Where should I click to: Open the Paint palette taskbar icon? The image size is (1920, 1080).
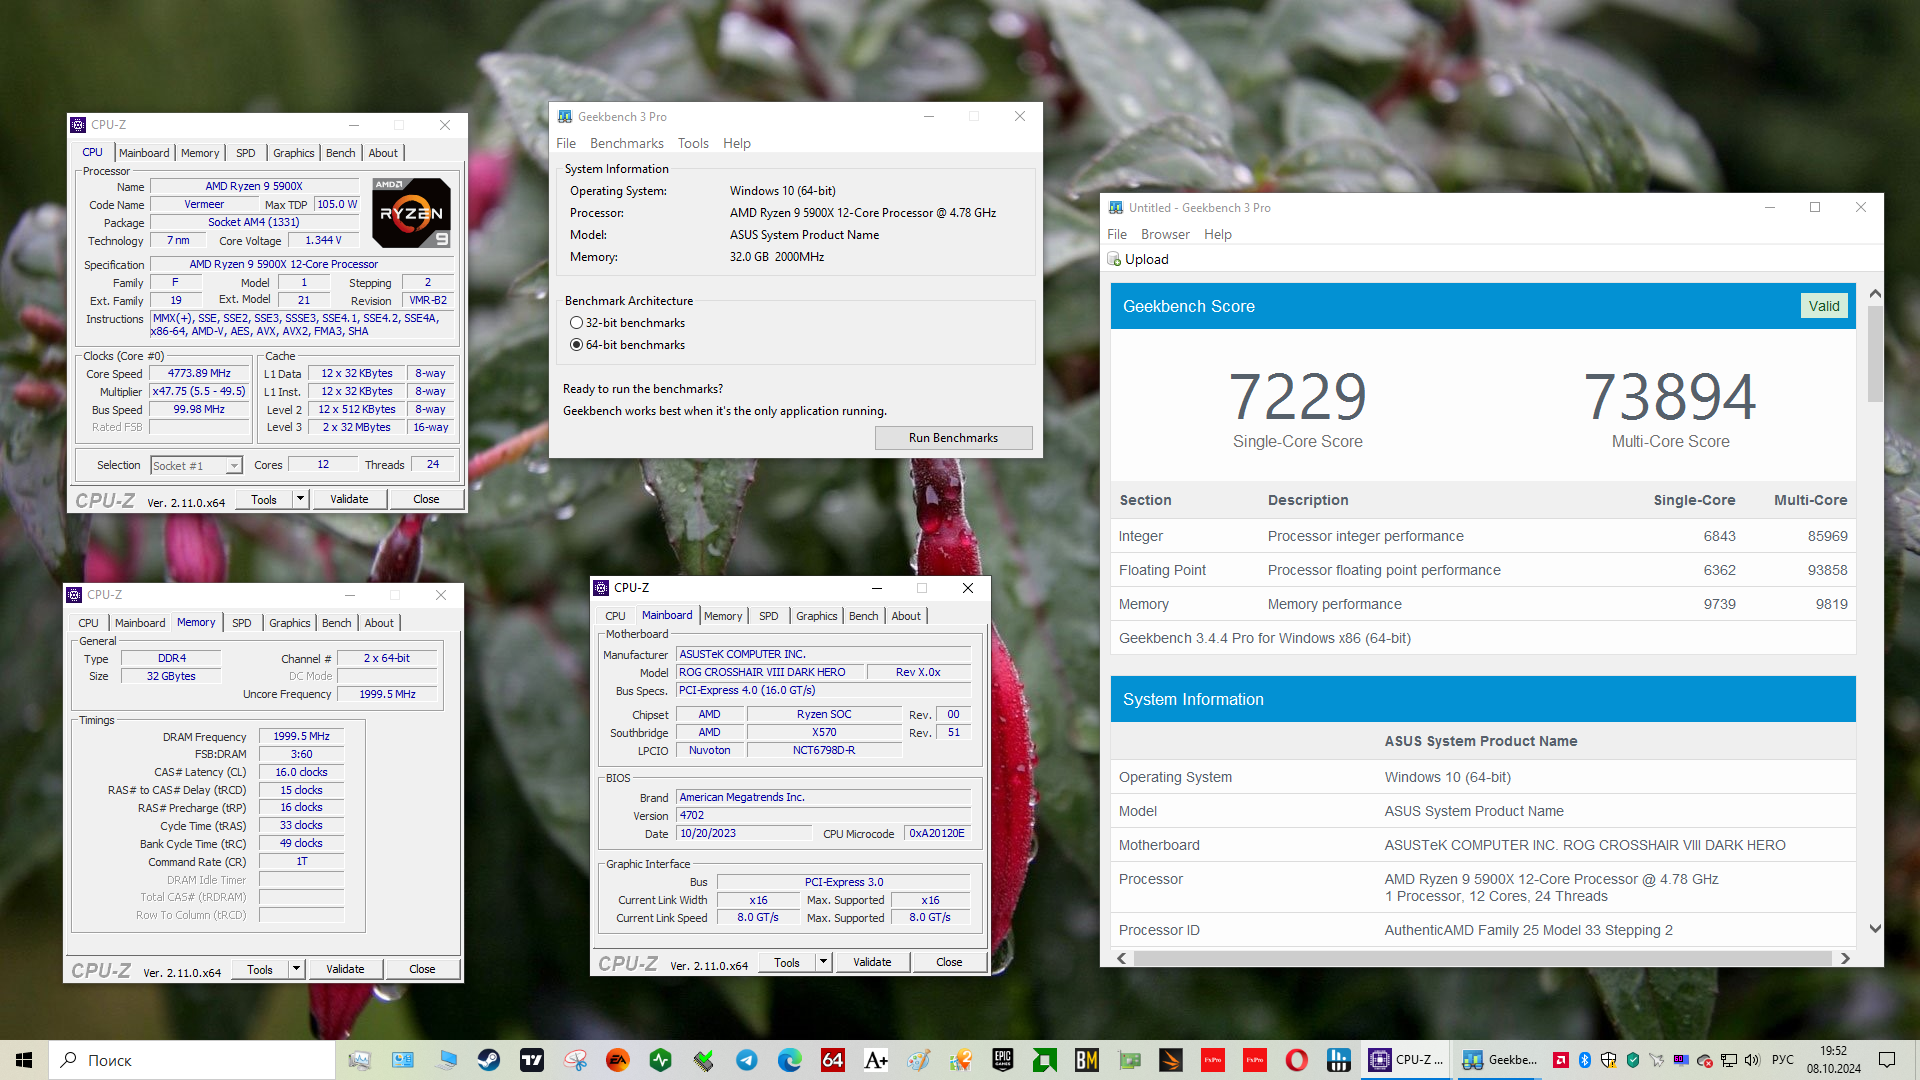pyautogui.click(x=919, y=1060)
